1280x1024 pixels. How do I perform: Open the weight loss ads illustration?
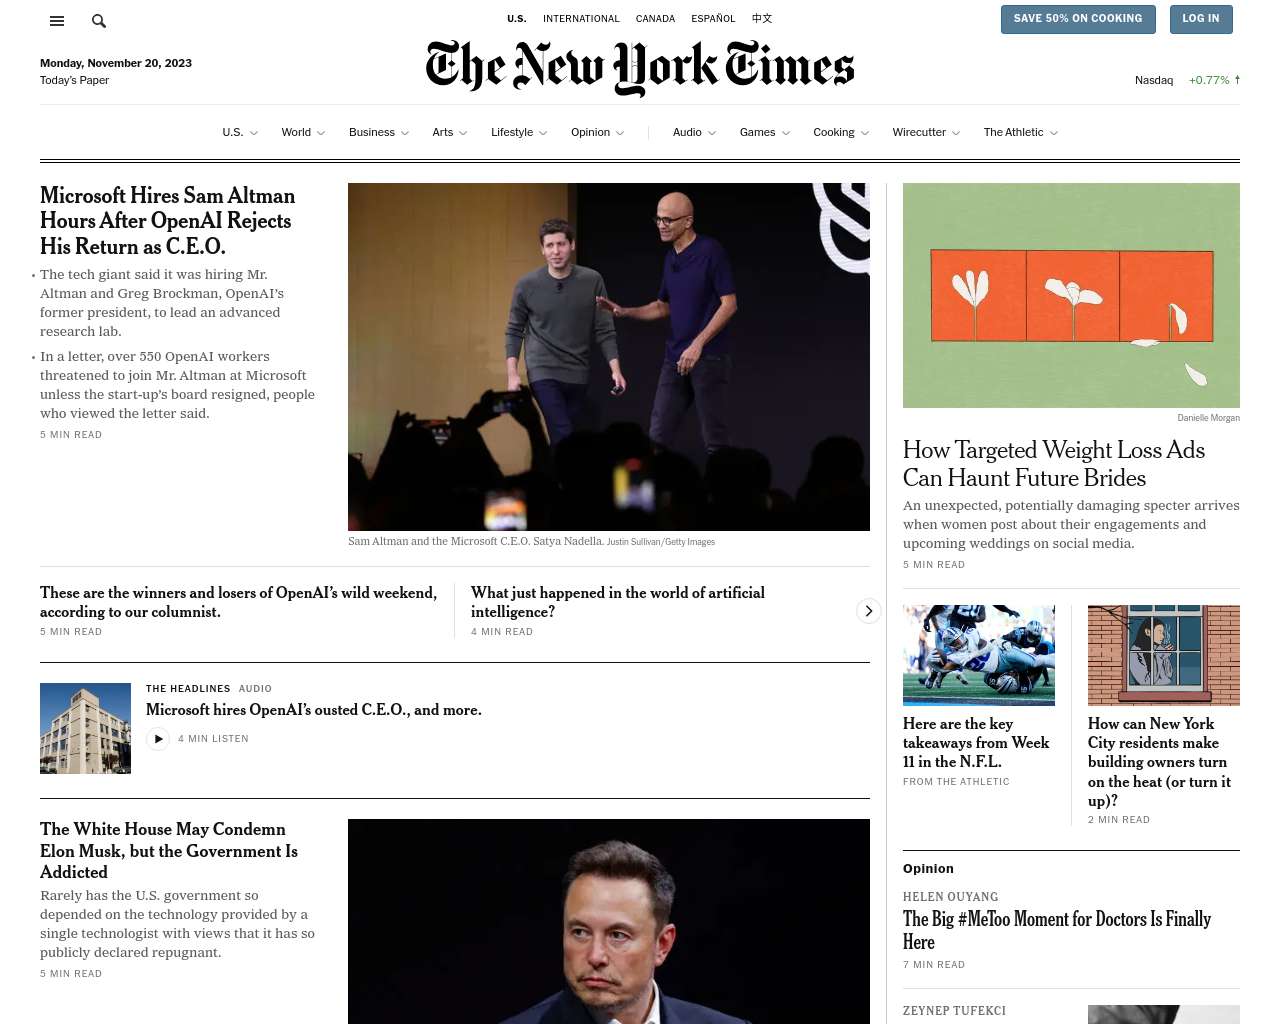[x=1071, y=295]
